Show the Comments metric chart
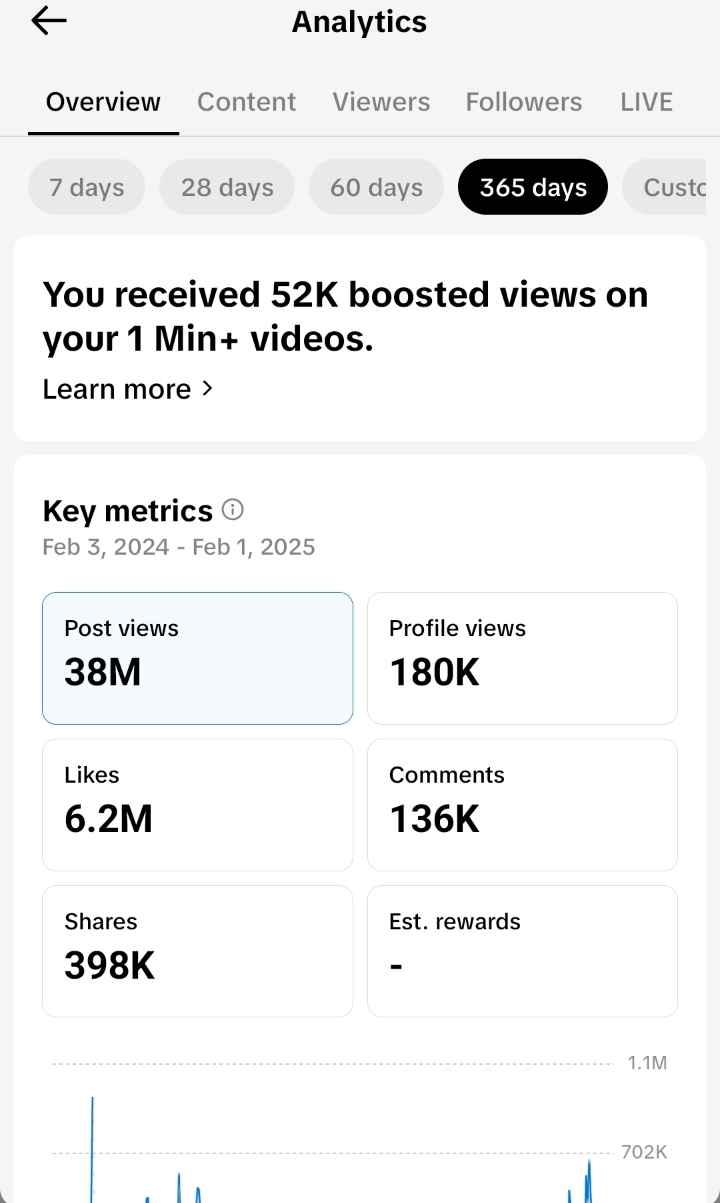Screen dimensions: 720x1203 522,805
